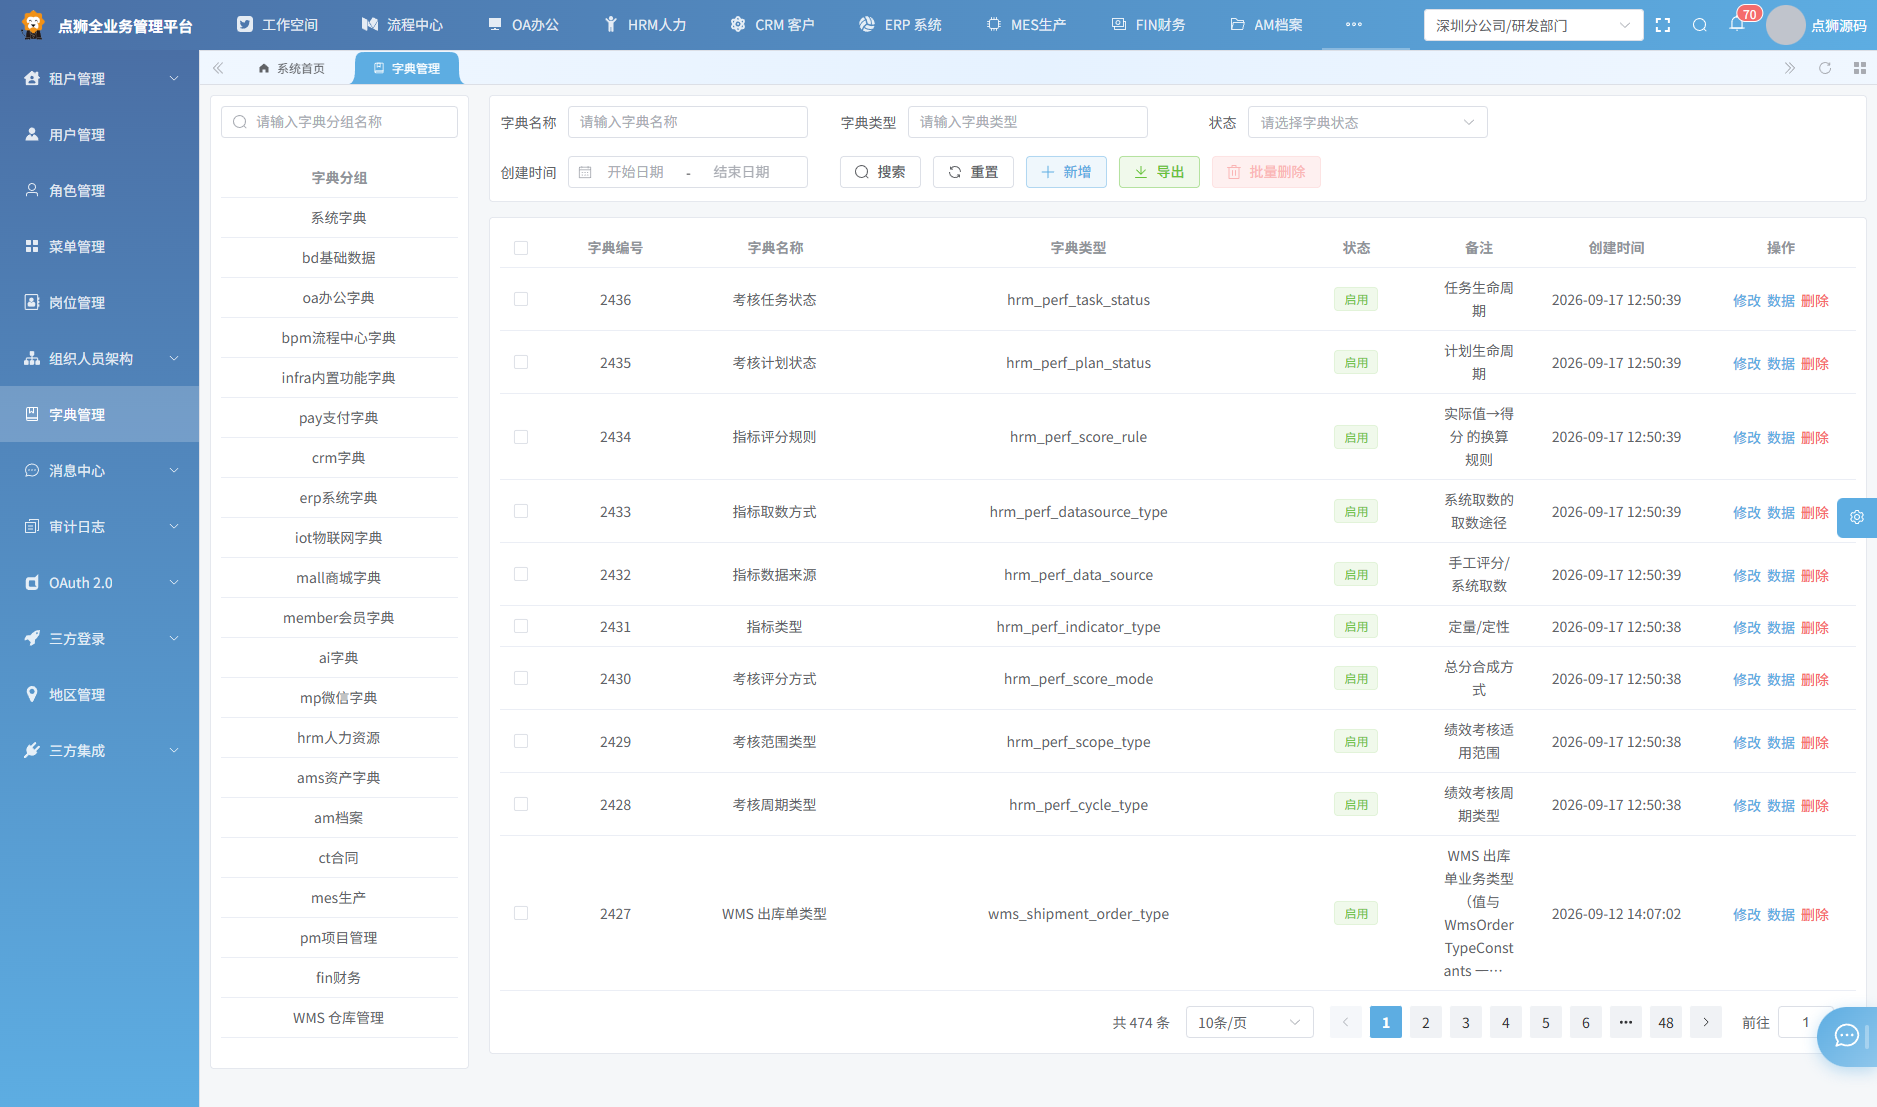Viewport: 1877px width, 1107px height.
Task: Click the double-right arrow in the tab bar
Action: tap(1790, 68)
